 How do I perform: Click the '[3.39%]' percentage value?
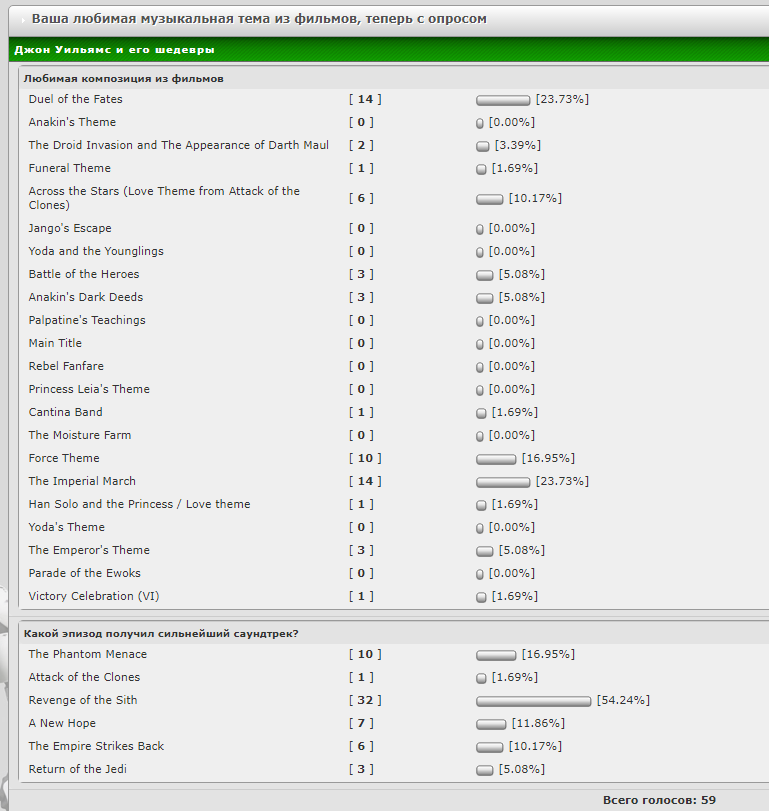[518, 145]
